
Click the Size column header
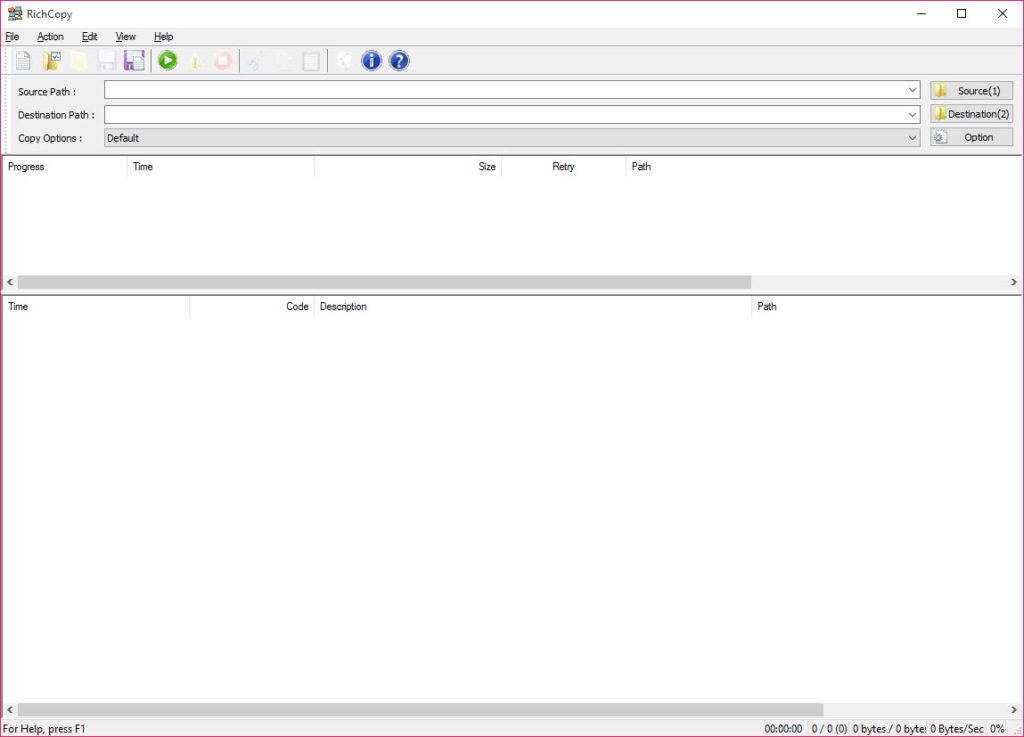point(408,166)
